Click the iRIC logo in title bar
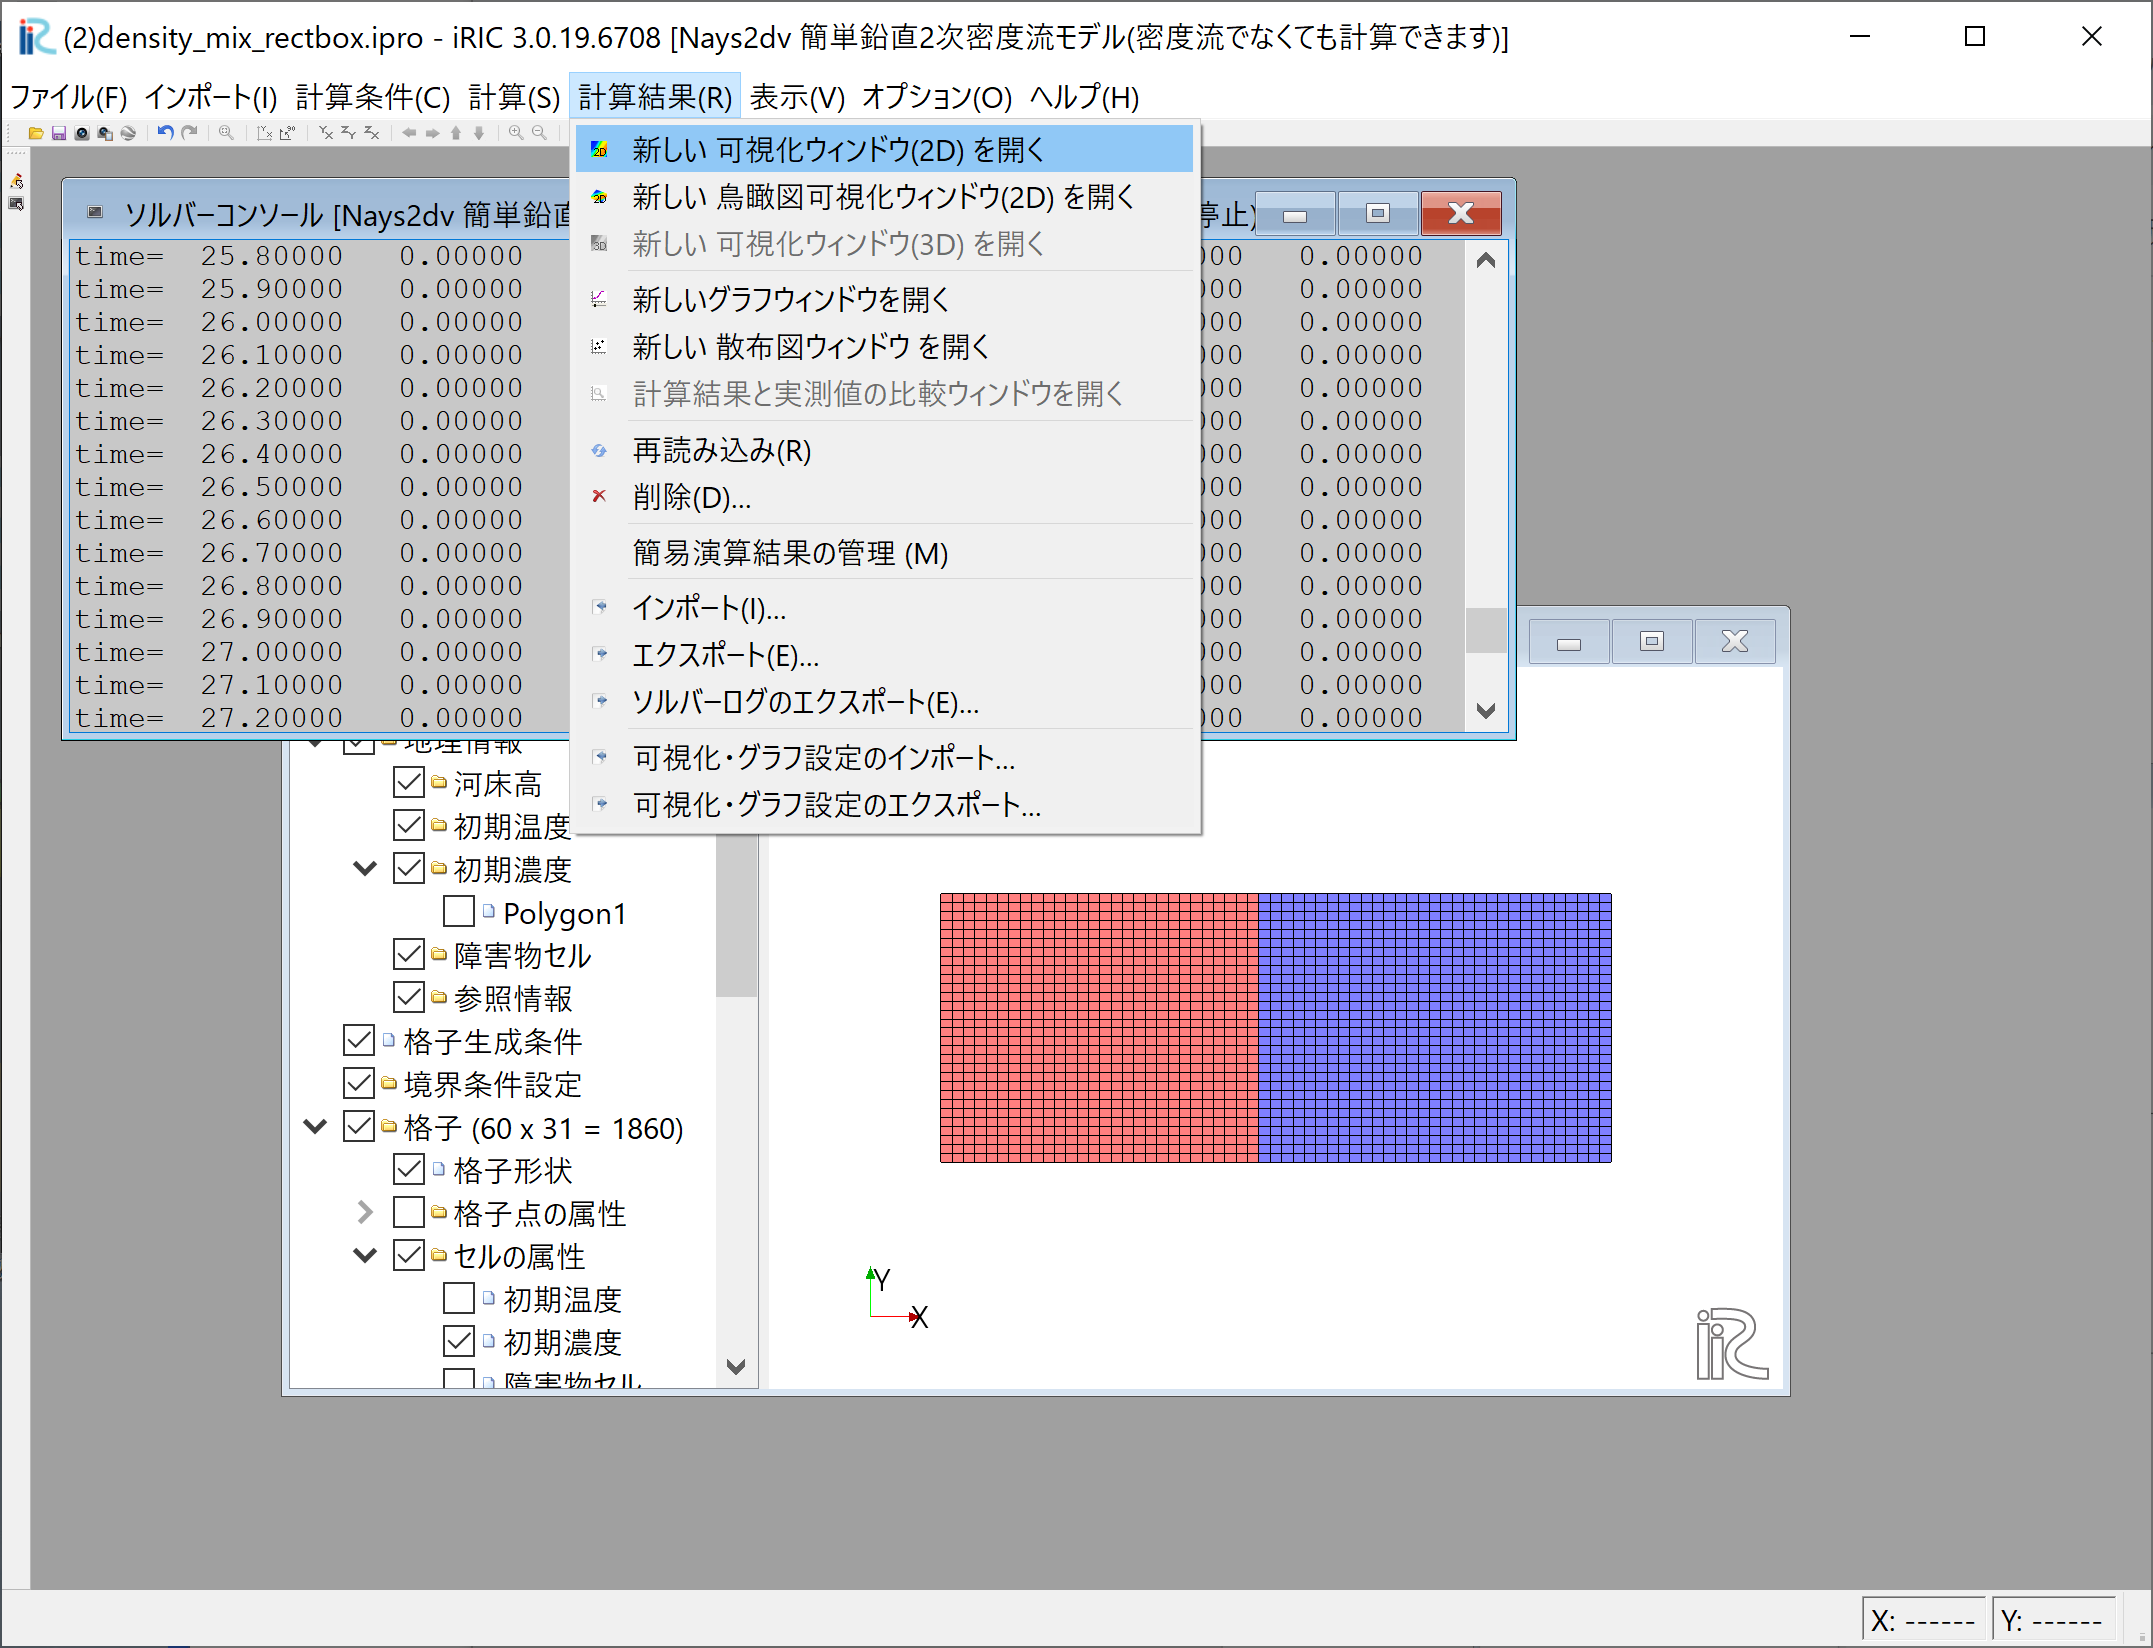The width and height of the screenshot is (2153, 1648). [36, 37]
